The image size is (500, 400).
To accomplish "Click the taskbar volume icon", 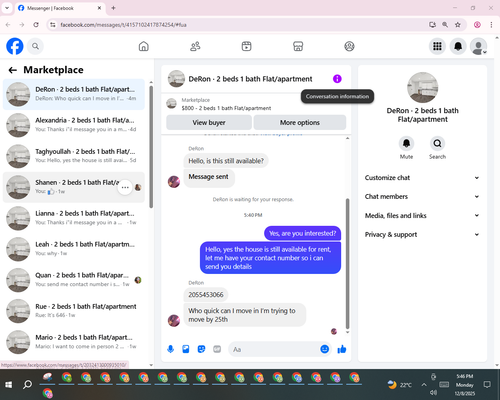I will pos(433,393).
